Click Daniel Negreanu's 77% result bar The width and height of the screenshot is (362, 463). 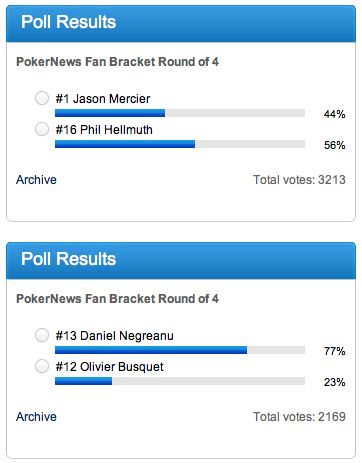pos(180,350)
